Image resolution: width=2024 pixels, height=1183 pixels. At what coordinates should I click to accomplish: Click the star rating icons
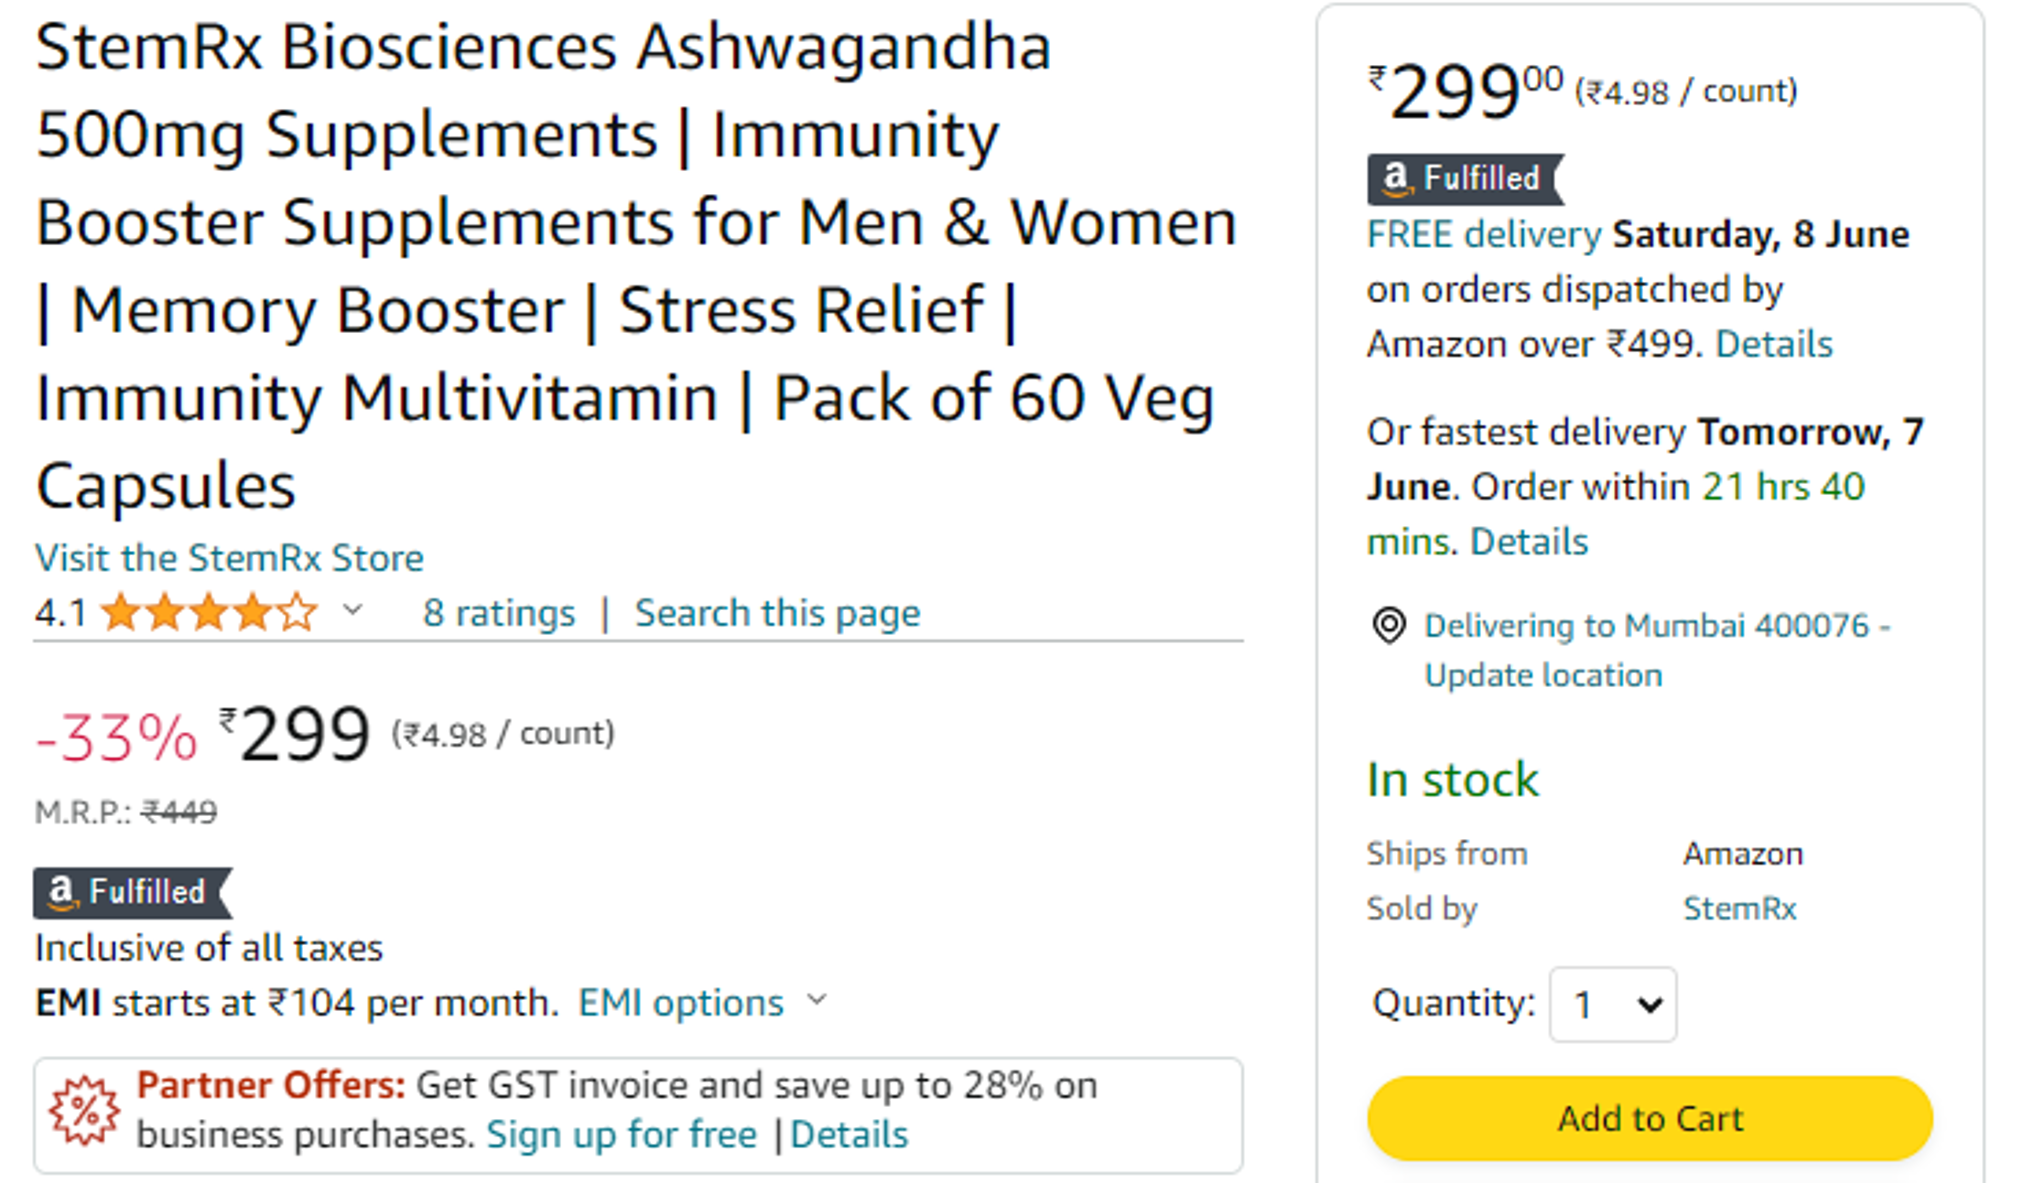tap(209, 612)
